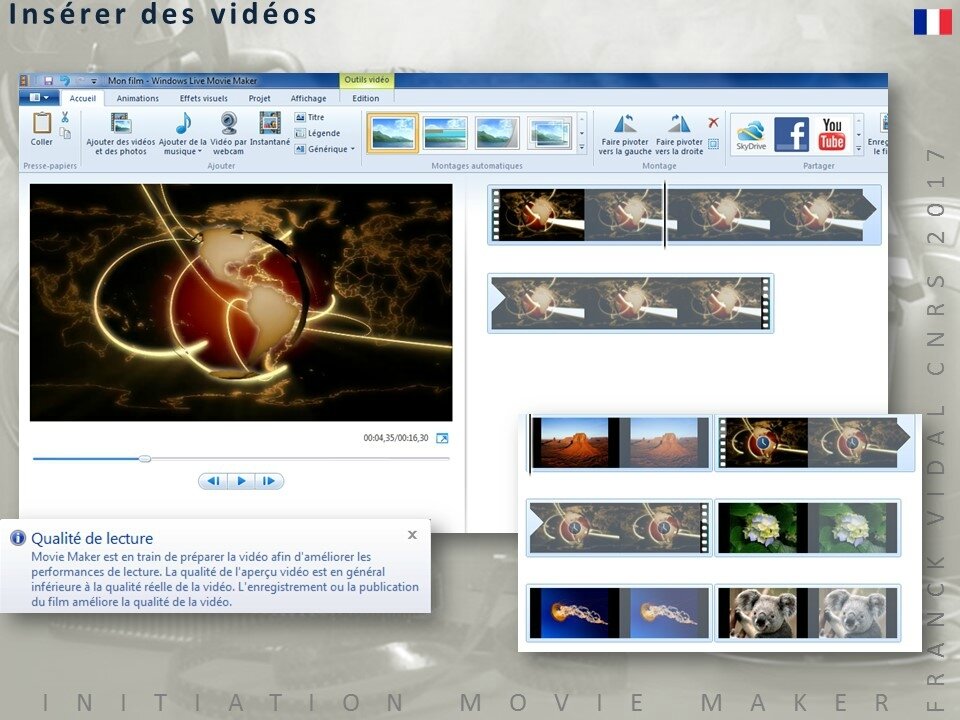Save the project from the quick access toolbar
Screen dimensions: 960x720
(x=48, y=80)
